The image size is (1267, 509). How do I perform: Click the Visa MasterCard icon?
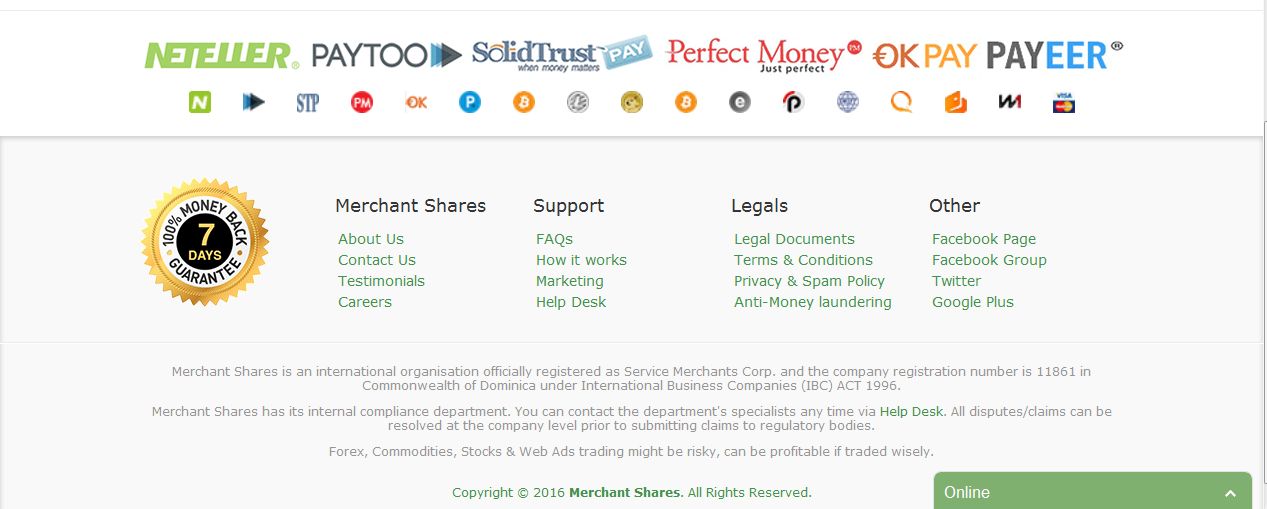[x=1064, y=102]
